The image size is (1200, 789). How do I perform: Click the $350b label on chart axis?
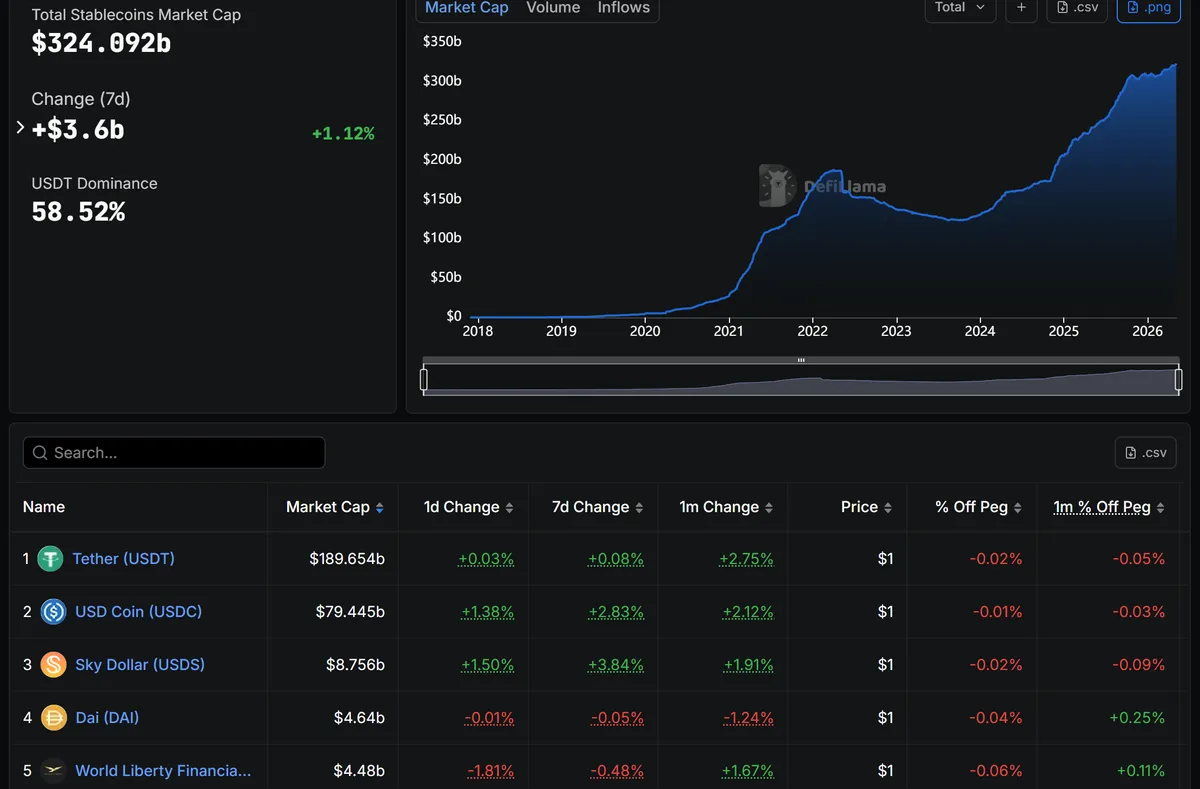tap(442, 41)
